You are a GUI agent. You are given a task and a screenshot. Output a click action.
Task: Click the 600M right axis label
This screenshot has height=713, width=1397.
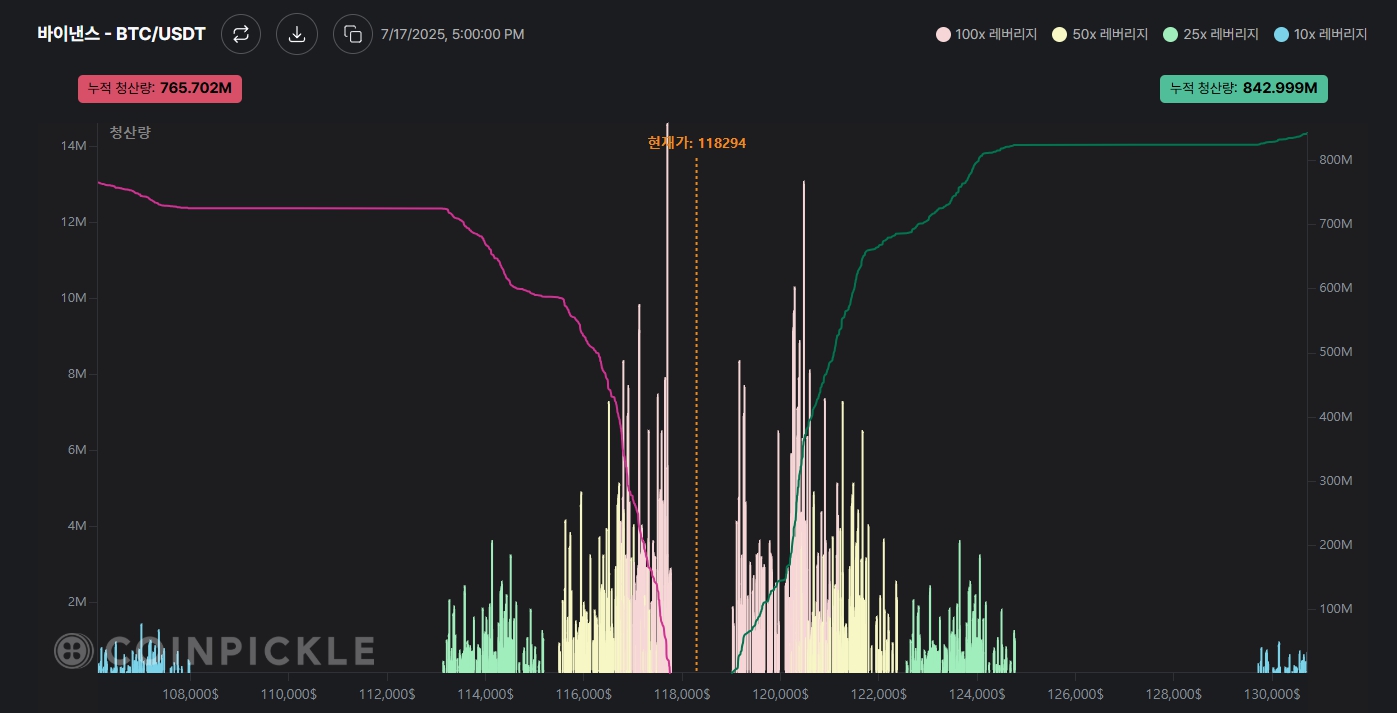click(x=1336, y=288)
